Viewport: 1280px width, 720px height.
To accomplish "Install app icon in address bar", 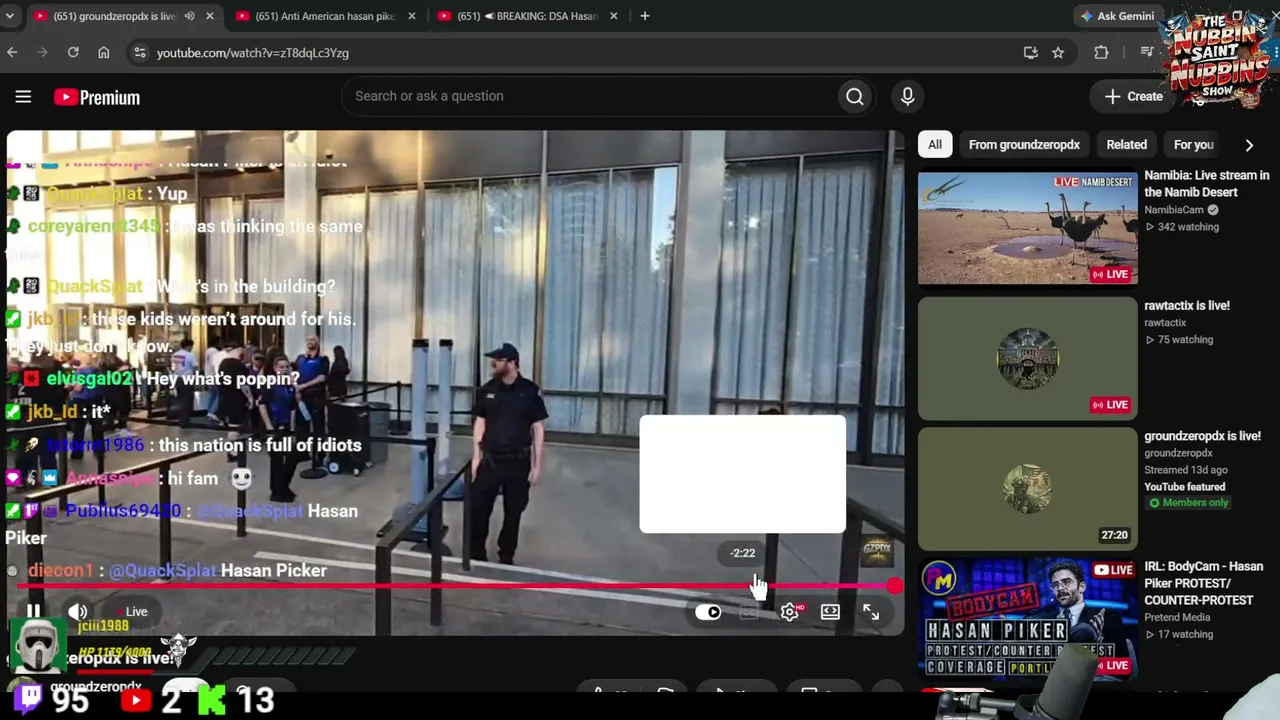I will (x=1031, y=53).
